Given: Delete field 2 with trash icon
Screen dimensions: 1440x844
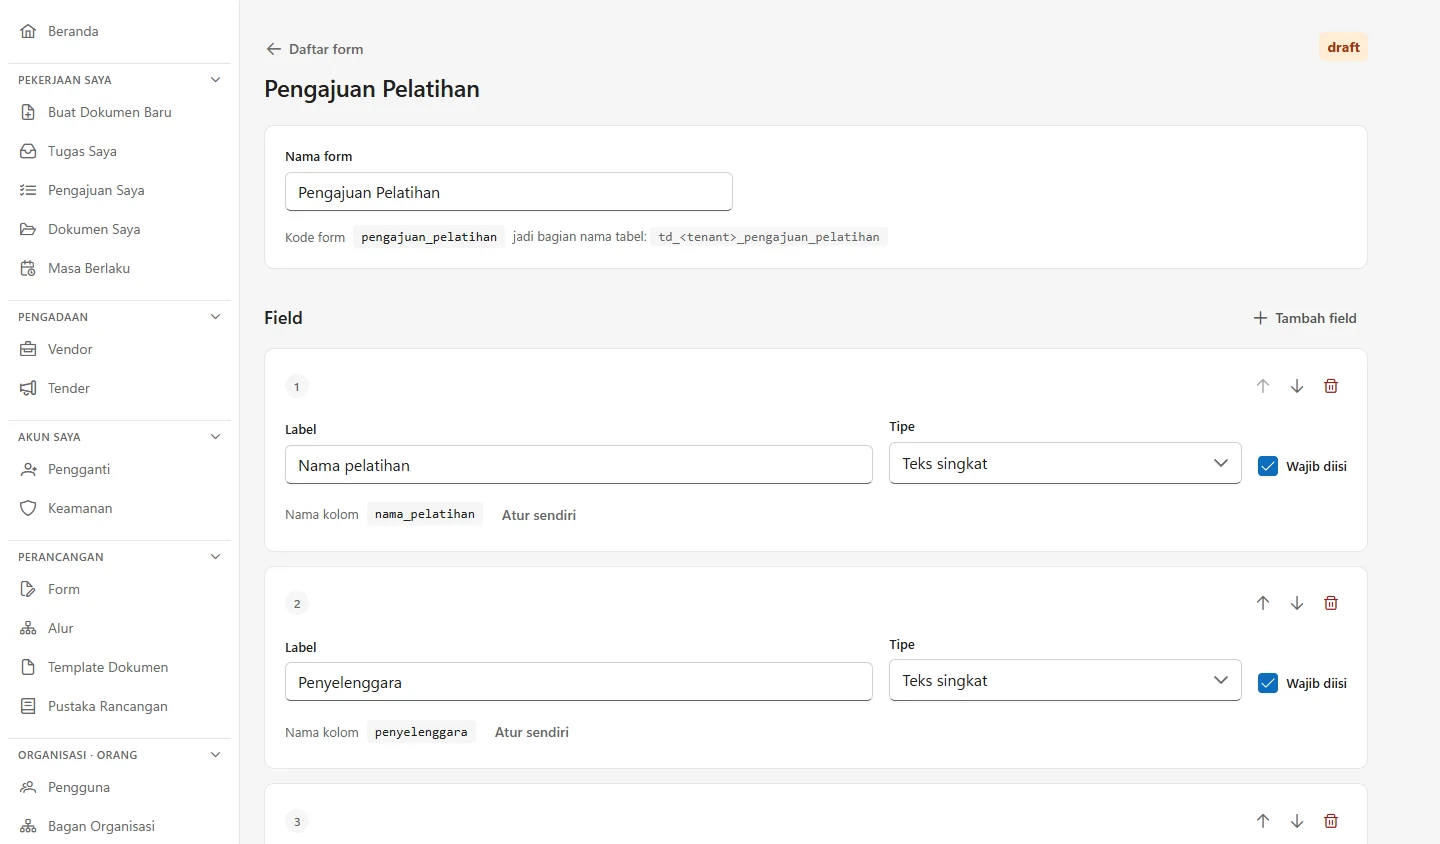Looking at the screenshot, I should [x=1331, y=603].
